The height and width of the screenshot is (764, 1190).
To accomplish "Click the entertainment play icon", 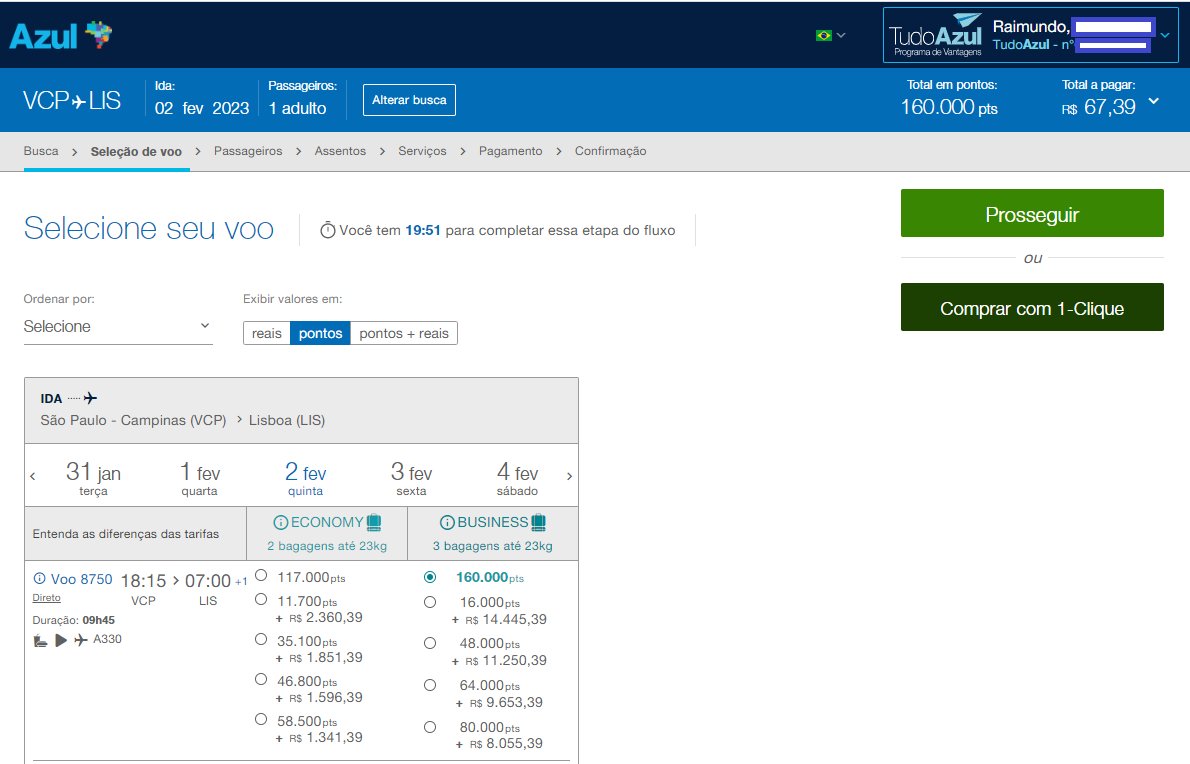I will (x=61, y=641).
